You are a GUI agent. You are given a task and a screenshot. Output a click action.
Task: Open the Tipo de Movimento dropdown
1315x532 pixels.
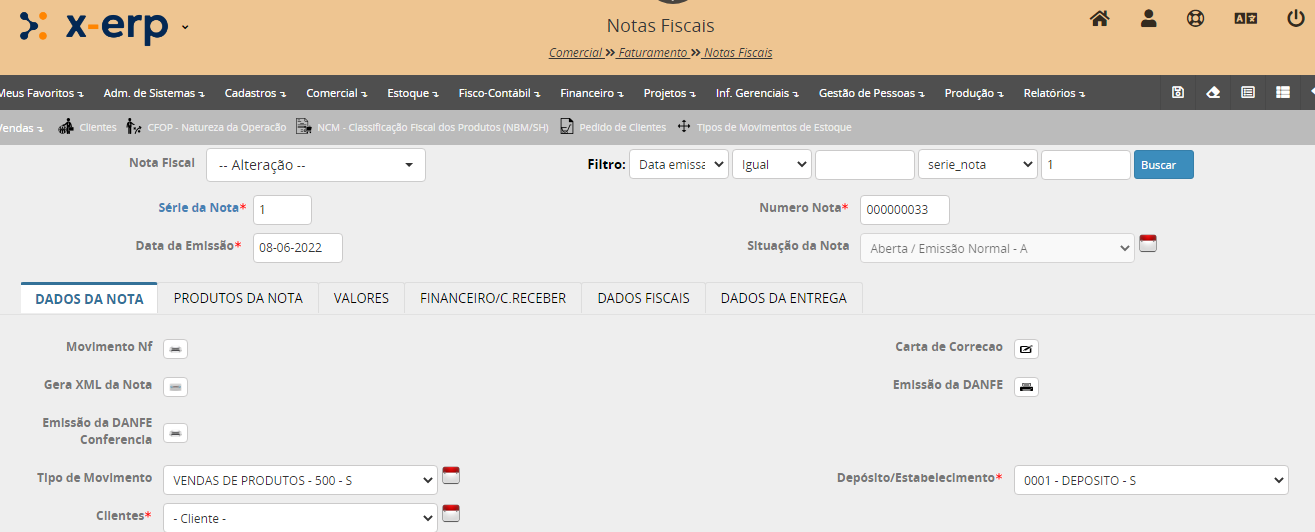click(x=299, y=481)
